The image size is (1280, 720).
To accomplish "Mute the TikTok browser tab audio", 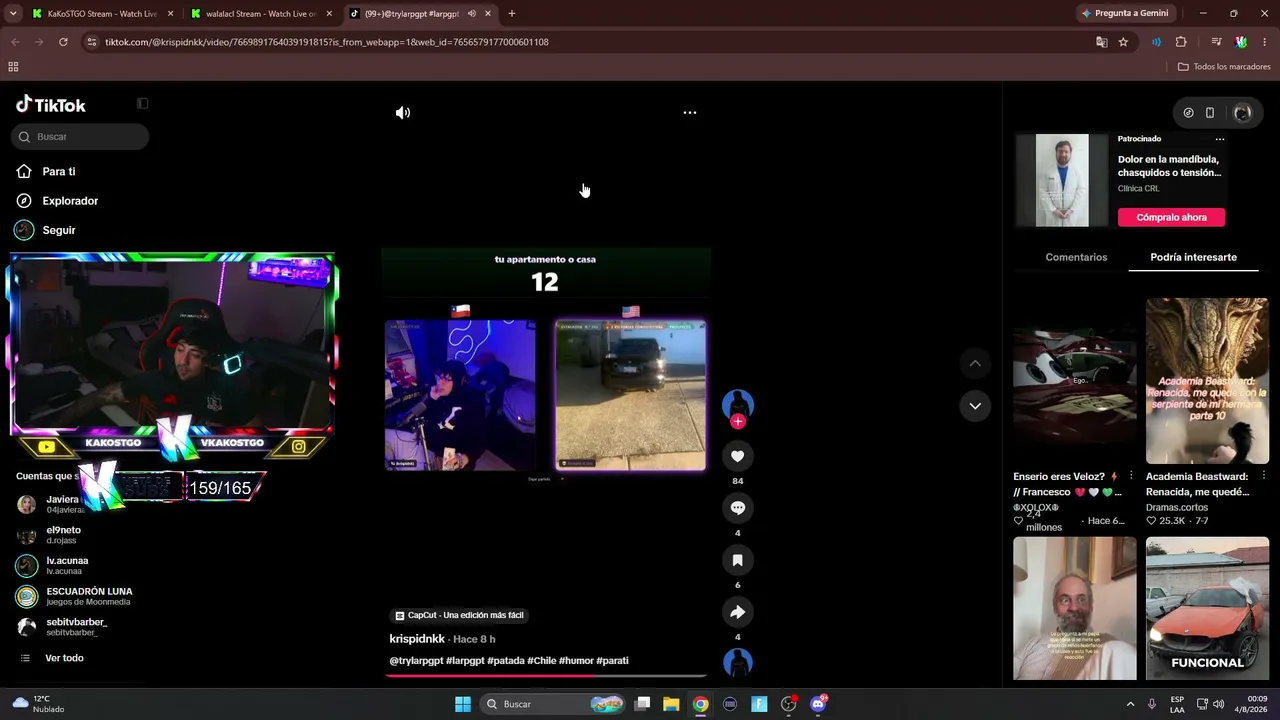I will coord(471,14).
